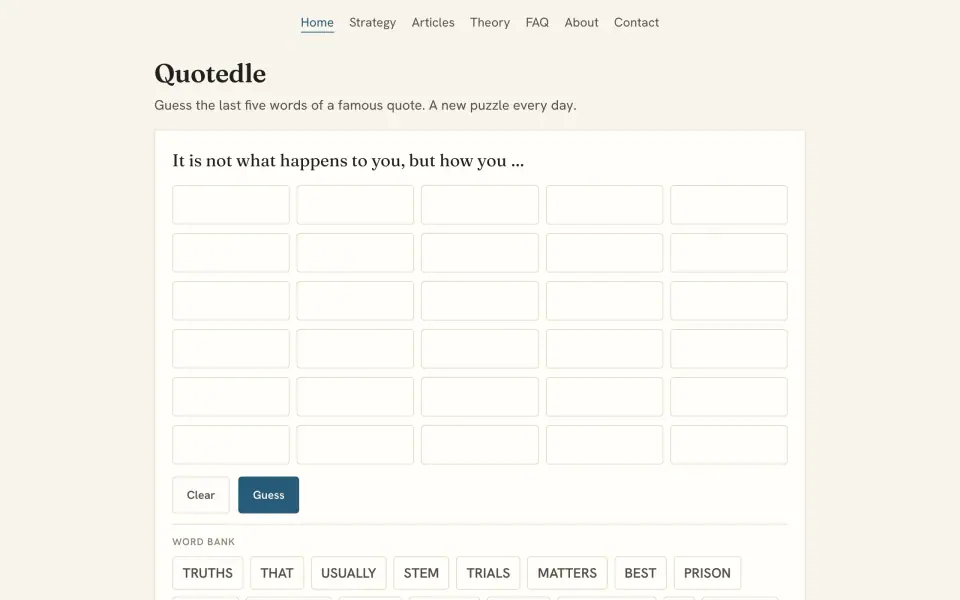960x600 pixels.
Task: Open the Home navigation link
Action: click(317, 23)
